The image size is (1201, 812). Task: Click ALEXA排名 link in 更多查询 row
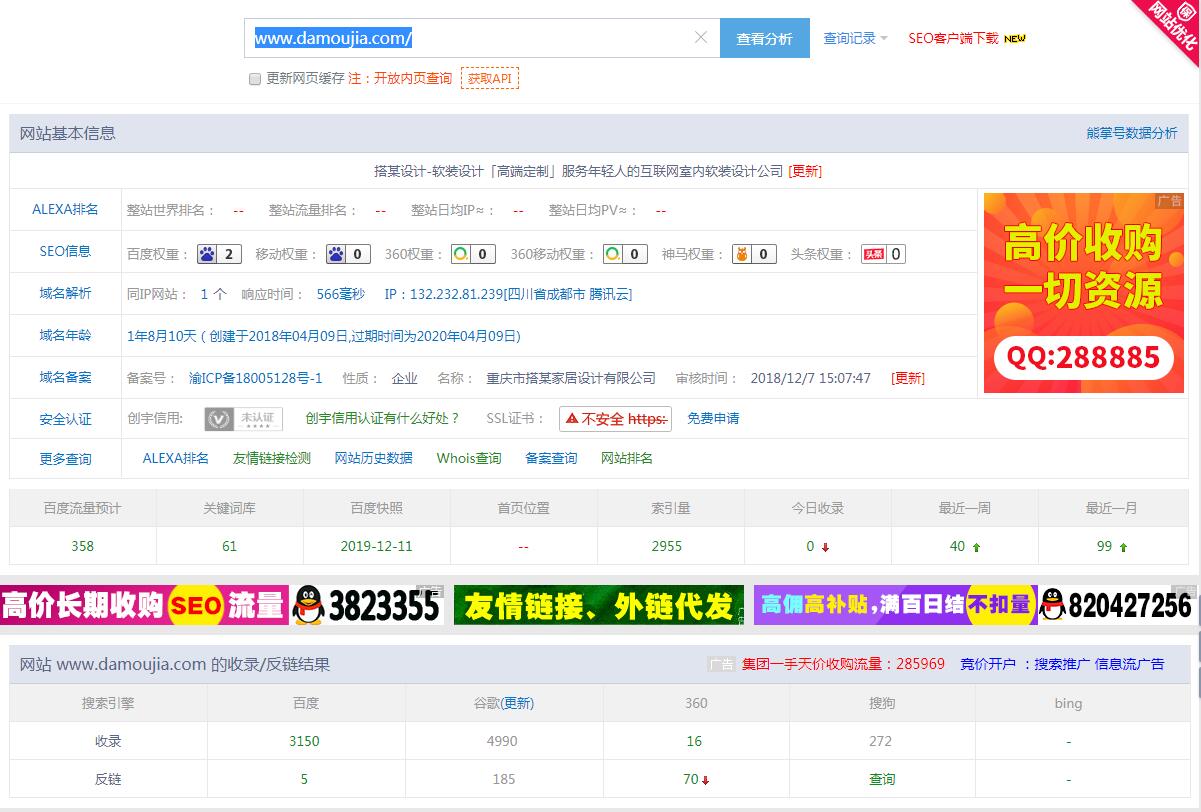click(176, 458)
